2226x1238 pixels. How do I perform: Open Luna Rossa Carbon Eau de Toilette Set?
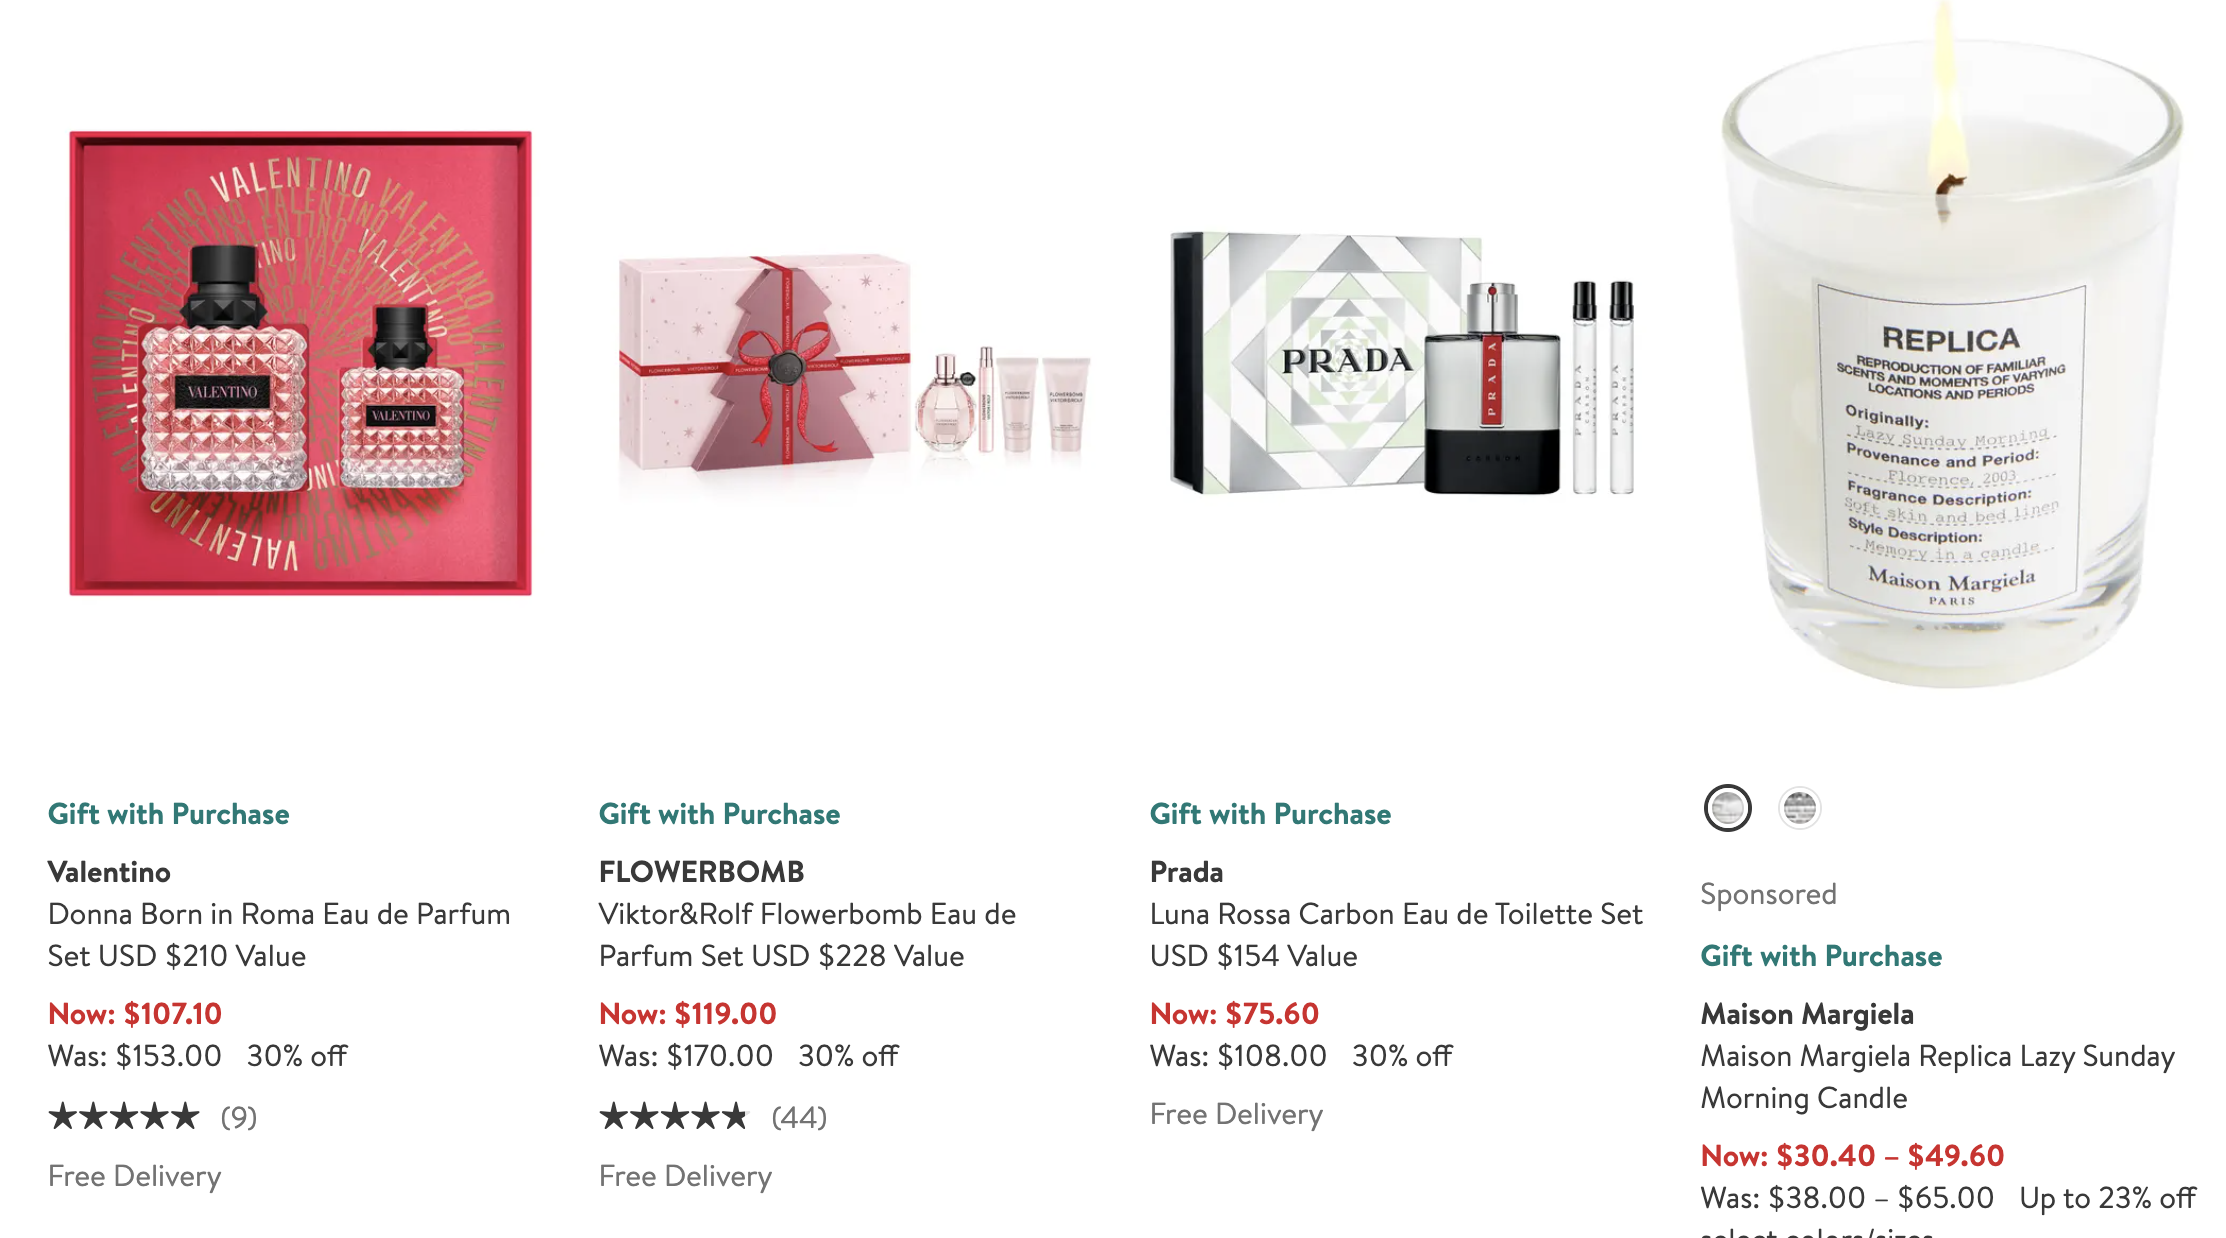(x=1396, y=935)
